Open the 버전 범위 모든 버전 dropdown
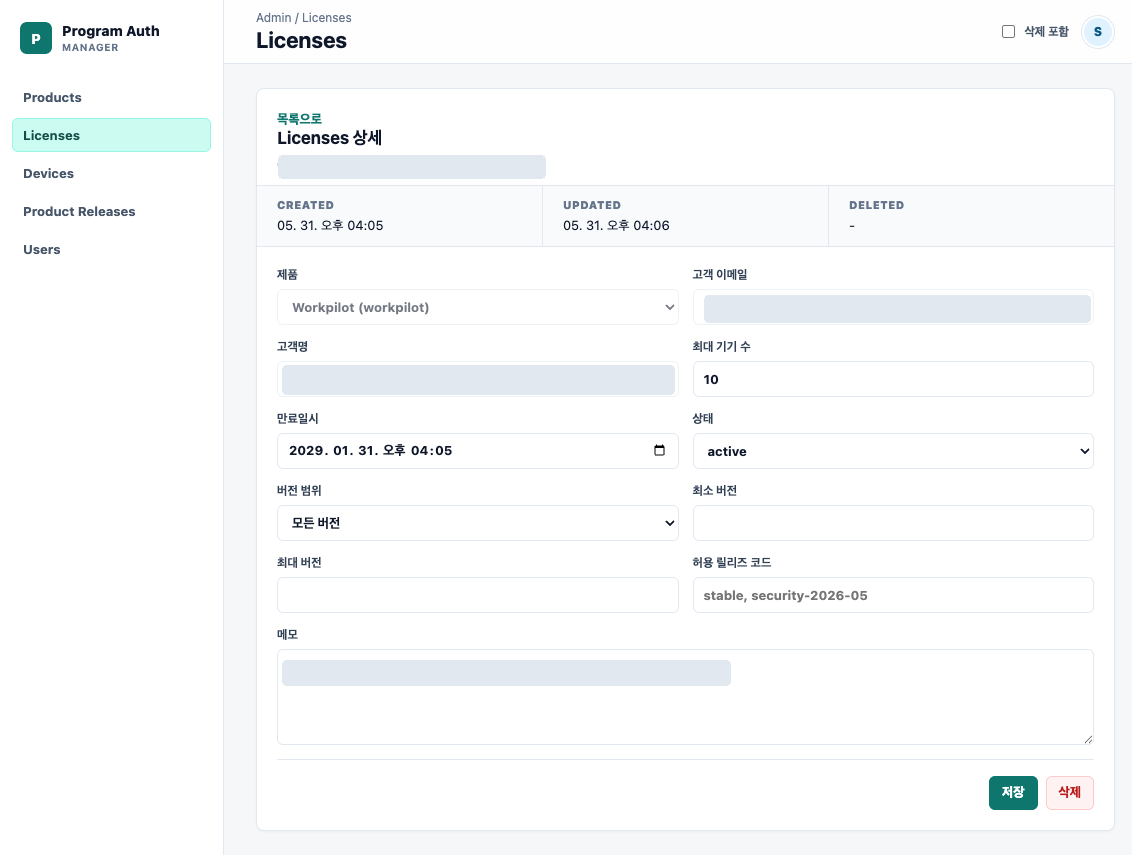Image resolution: width=1132 pixels, height=855 pixels. click(478, 523)
